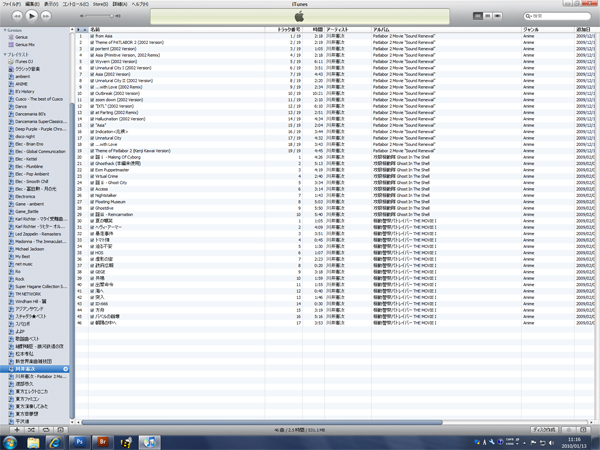The image size is (600, 450).
Task: Sort by the アルバム column header
Action: point(446,29)
